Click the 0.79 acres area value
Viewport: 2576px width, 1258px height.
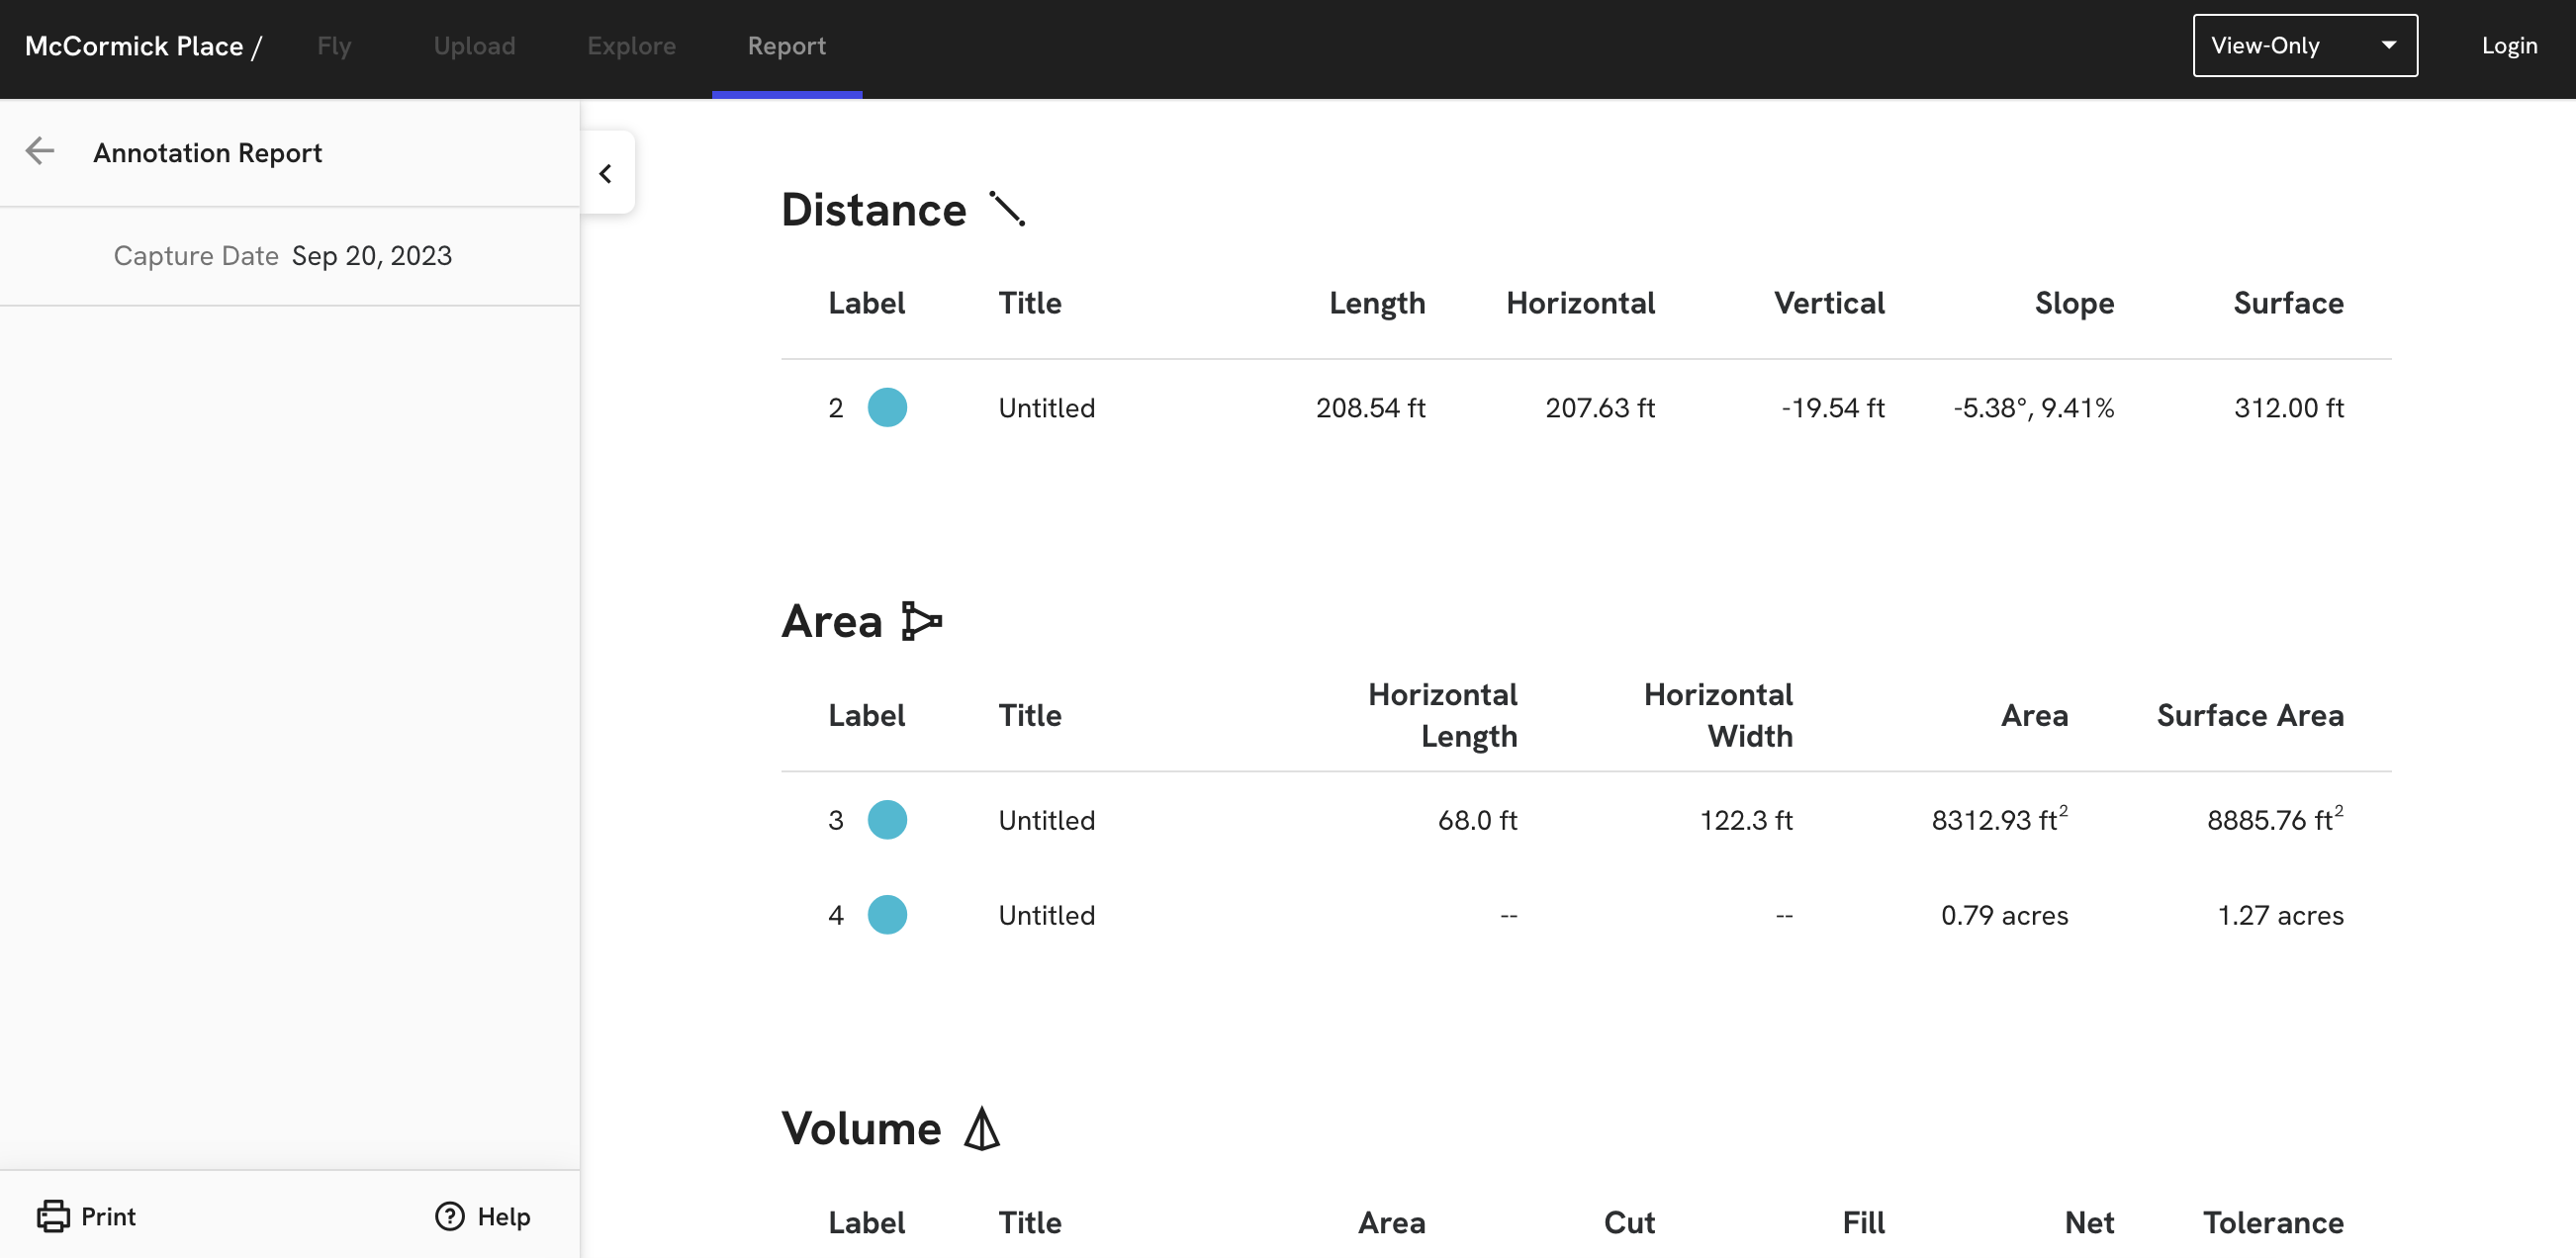[x=2005, y=915]
